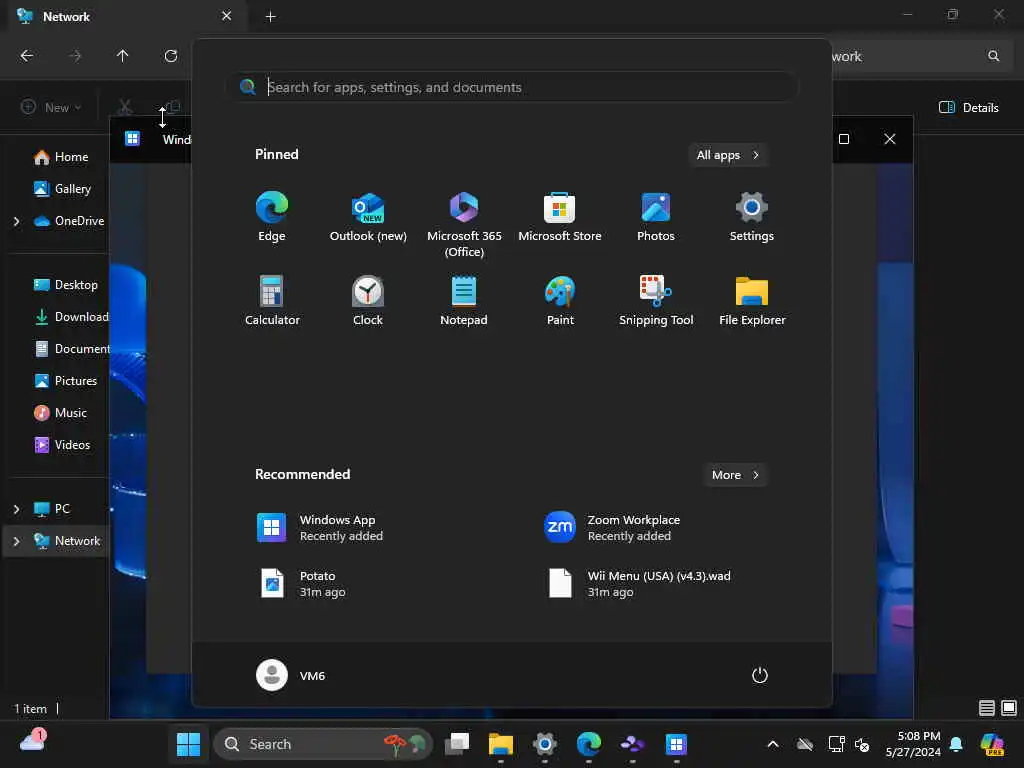1024x768 pixels.
Task: Open the weather widget on the taskbar
Action: pos(33,742)
